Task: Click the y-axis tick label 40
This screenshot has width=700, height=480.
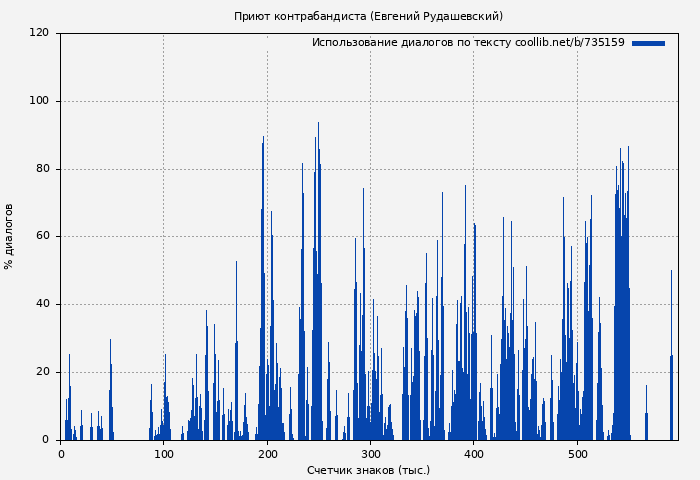Action: pos(42,304)
